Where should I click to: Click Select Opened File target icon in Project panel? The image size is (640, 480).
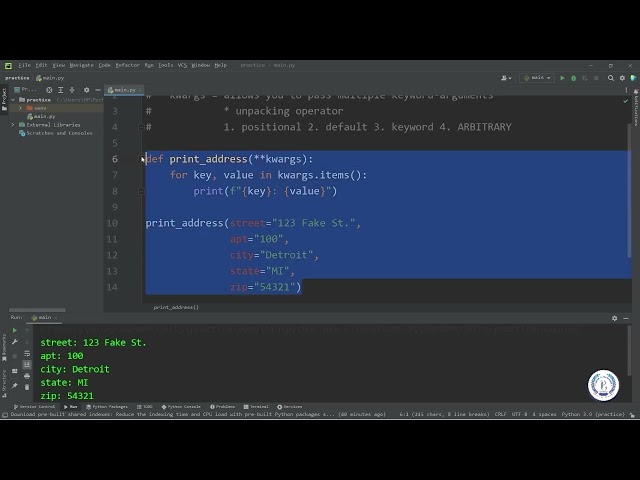point(49,90)
